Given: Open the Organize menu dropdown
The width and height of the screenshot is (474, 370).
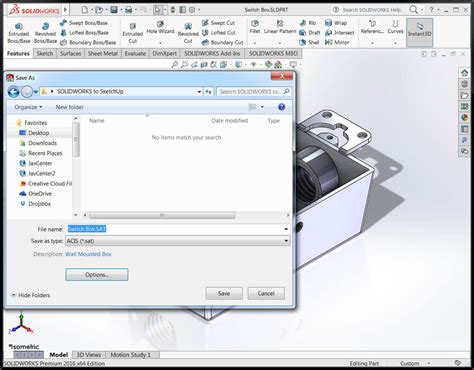Looking at the screenshot, I should click(x=28, y=107).
